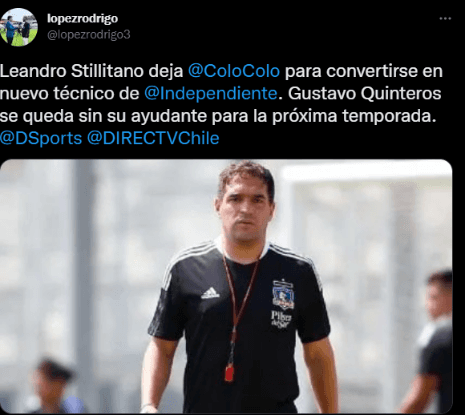Click the 'próxima temporada' text in tweet
This screenshot has width=465, height=415.
pos(354,116)
